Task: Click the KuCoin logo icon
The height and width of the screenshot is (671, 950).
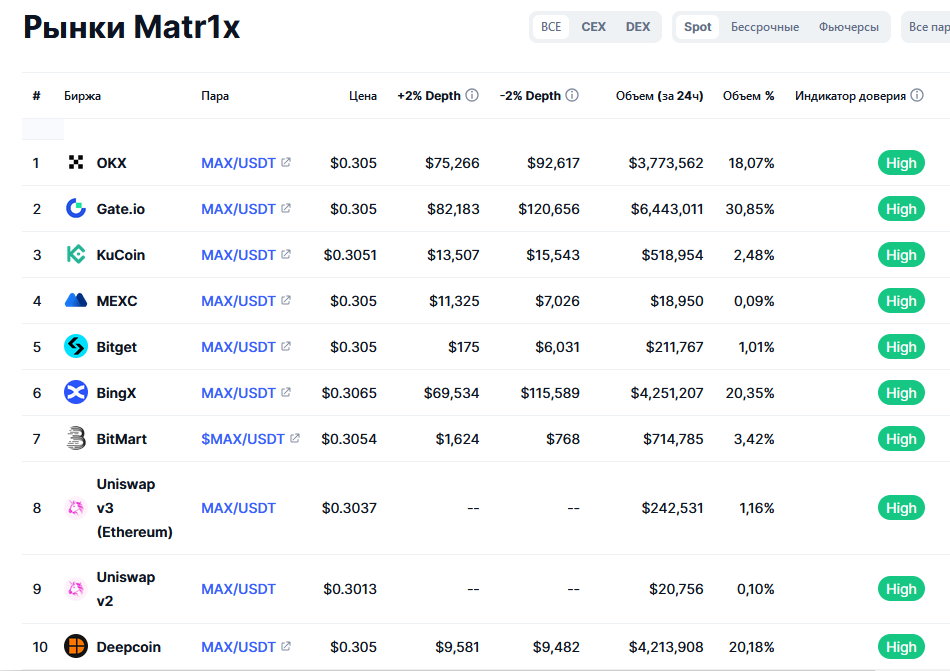Action: pos(76,255)
